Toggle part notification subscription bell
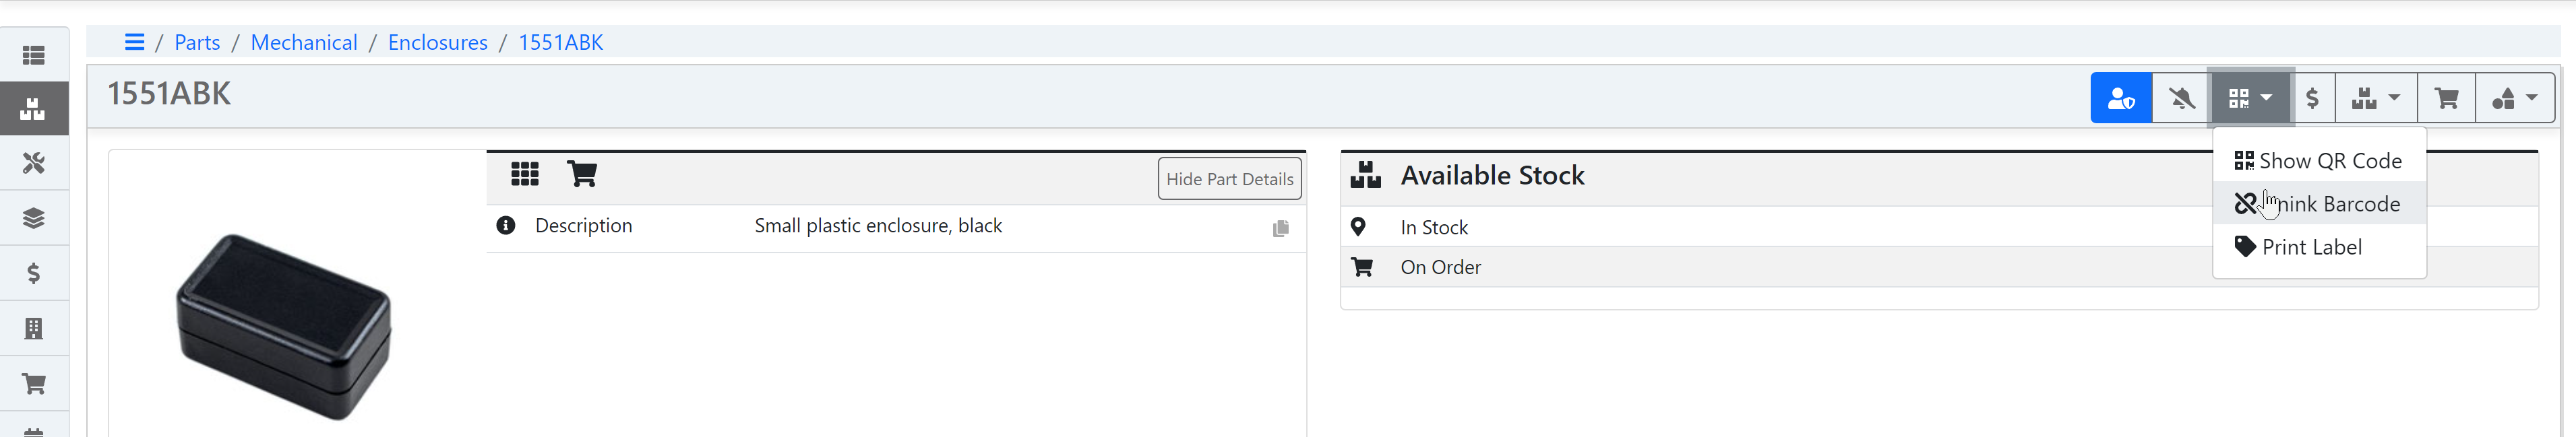Screen dimensions: 2576x437 point(2181,98)
